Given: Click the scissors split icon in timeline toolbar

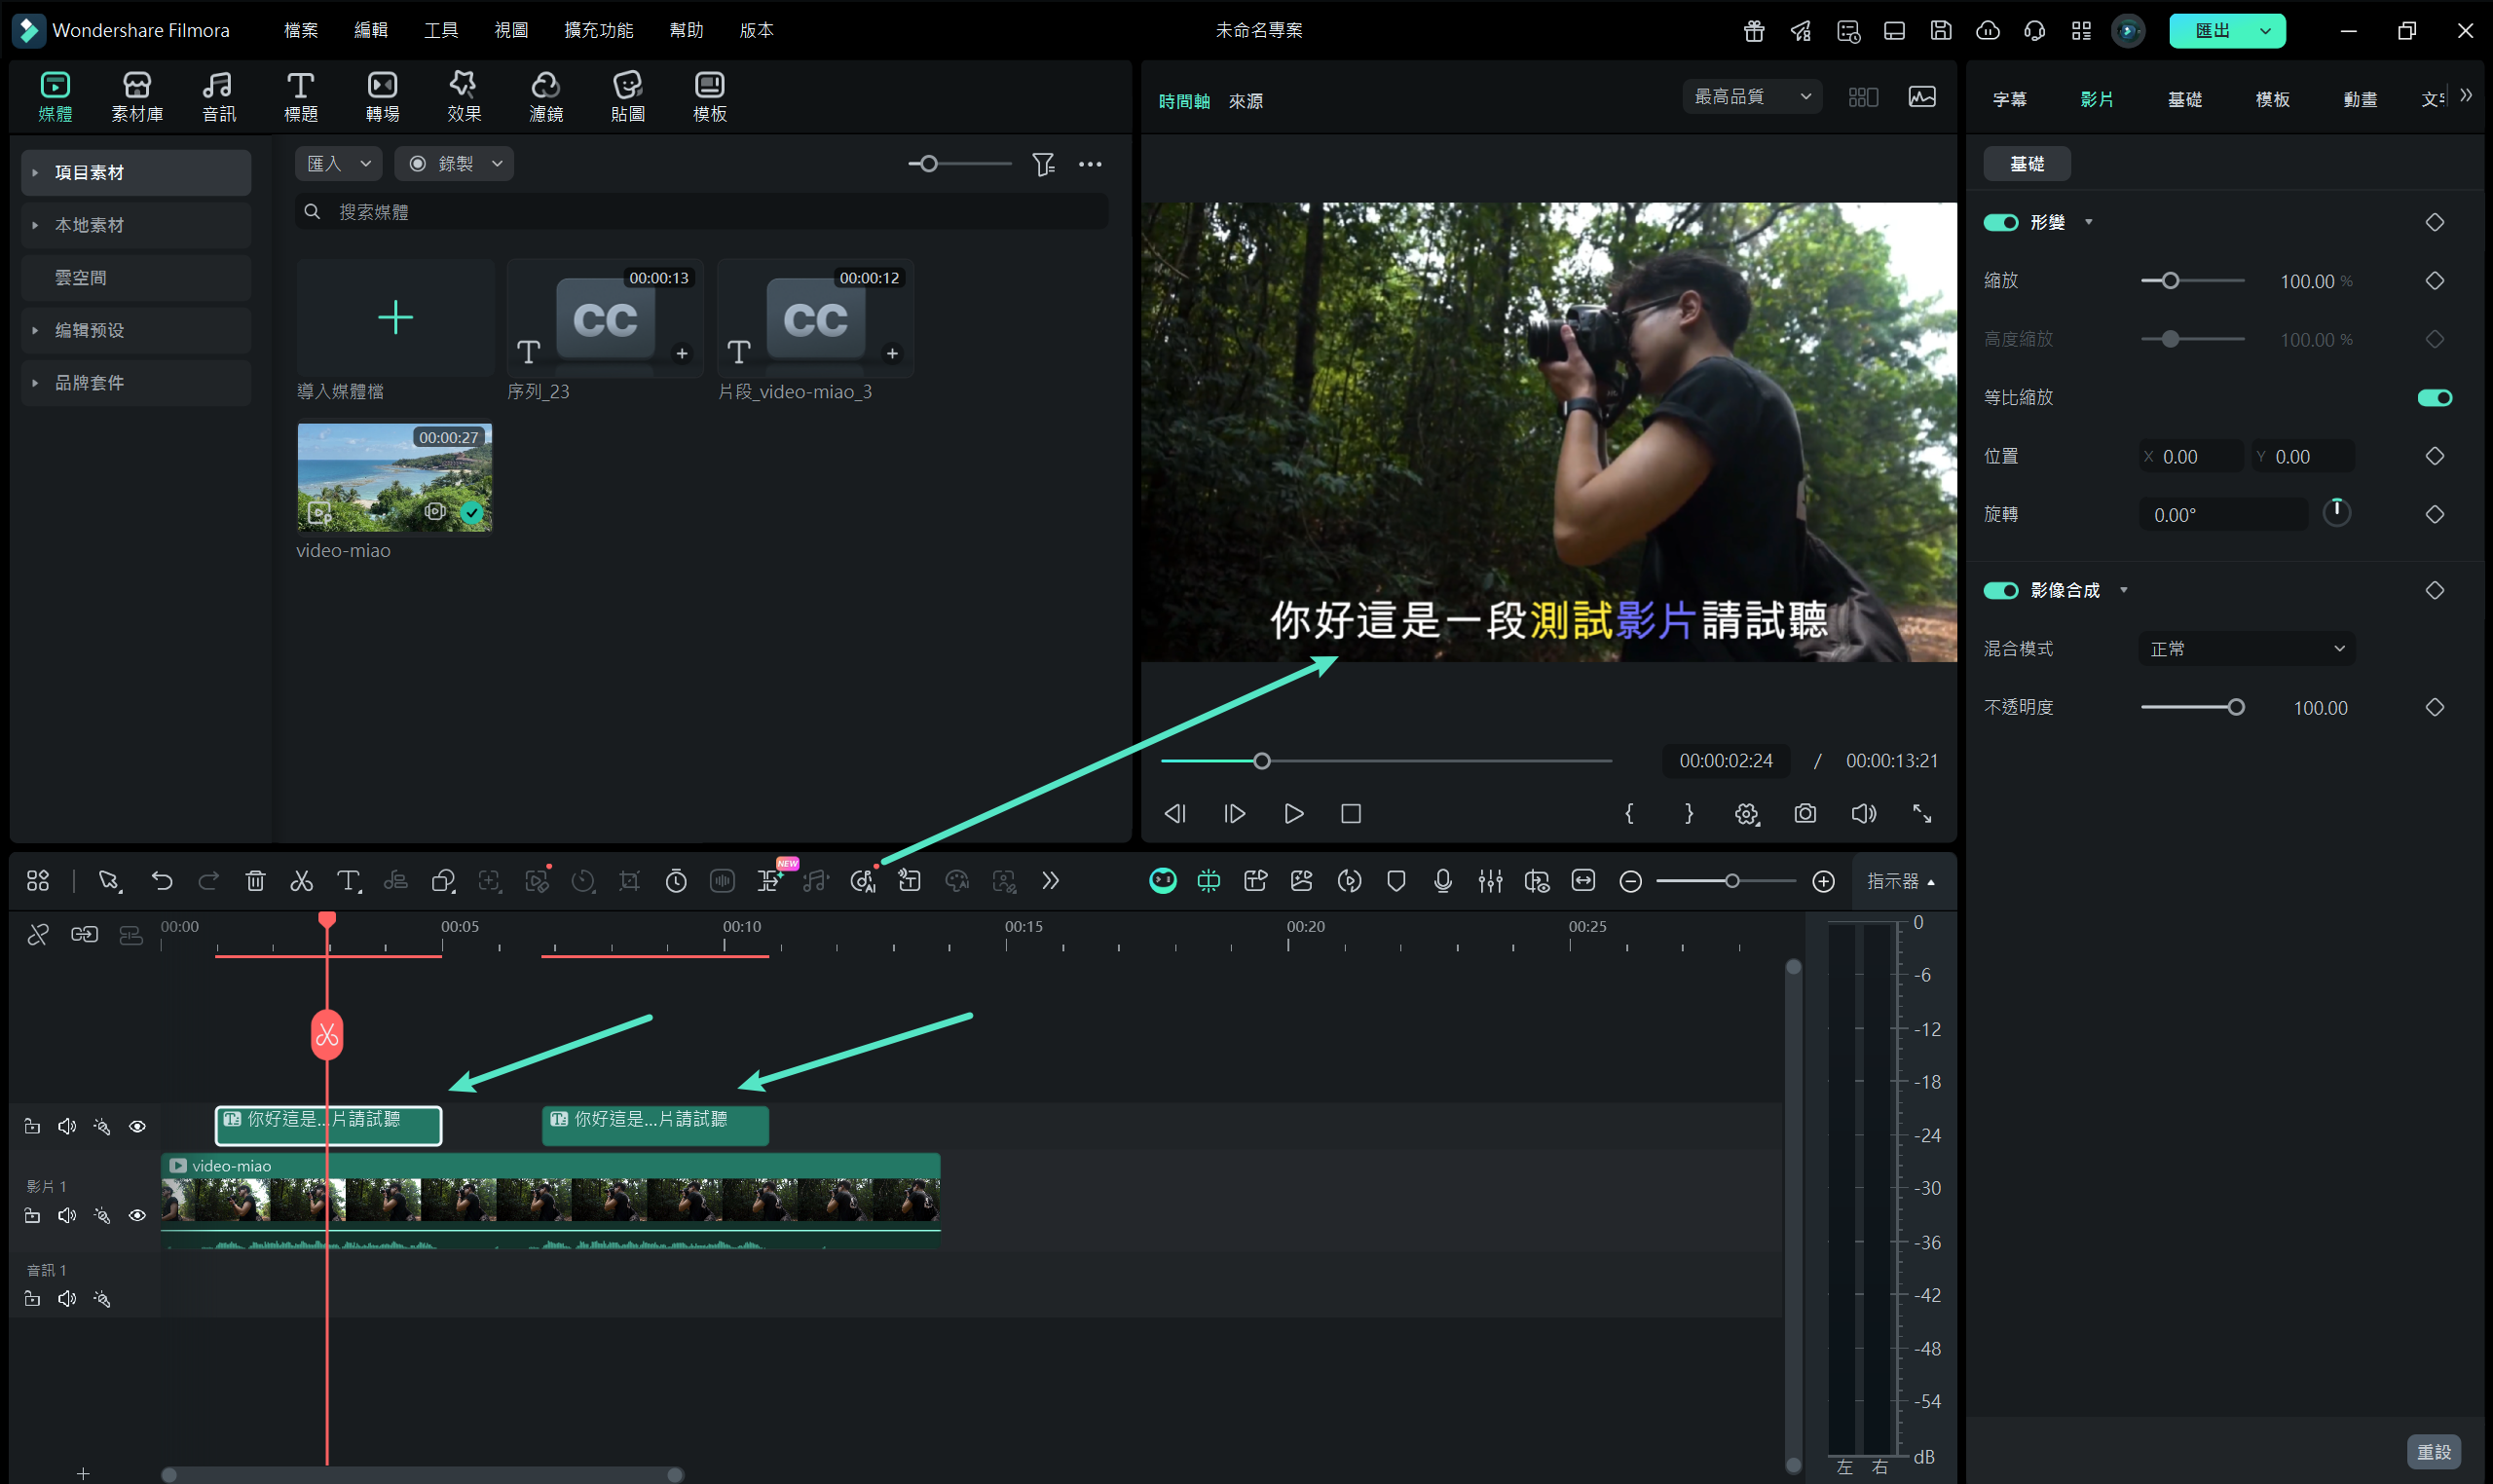Looking at the screenshot, I should (x=301, y=881).
